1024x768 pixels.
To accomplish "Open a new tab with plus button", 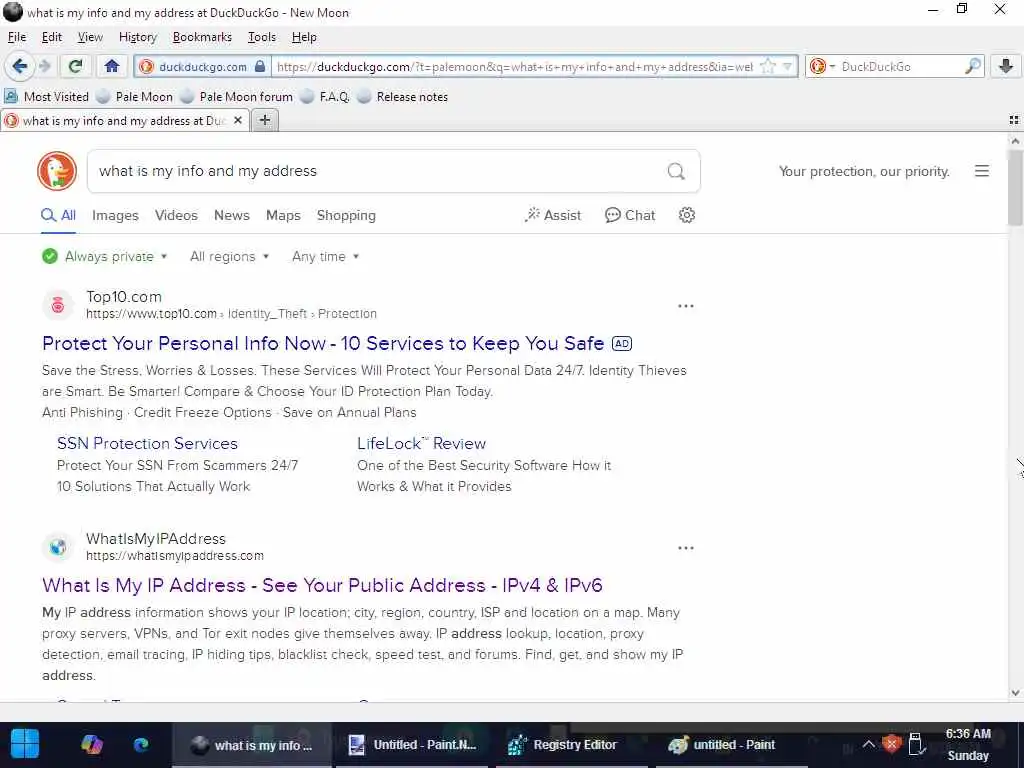I will 264,120.
